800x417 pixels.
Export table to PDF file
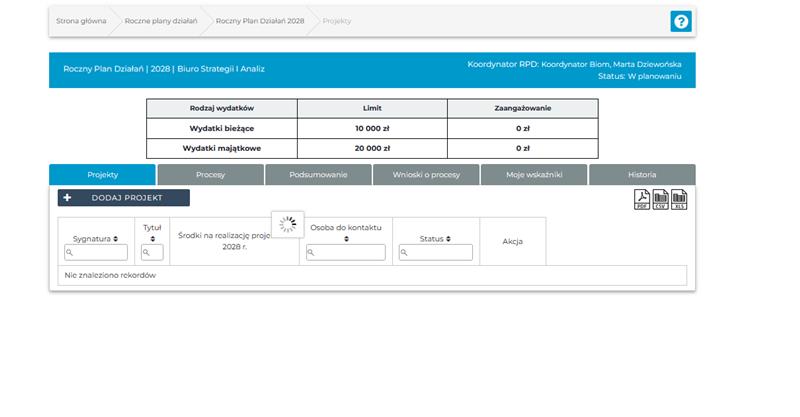[642, 200]
